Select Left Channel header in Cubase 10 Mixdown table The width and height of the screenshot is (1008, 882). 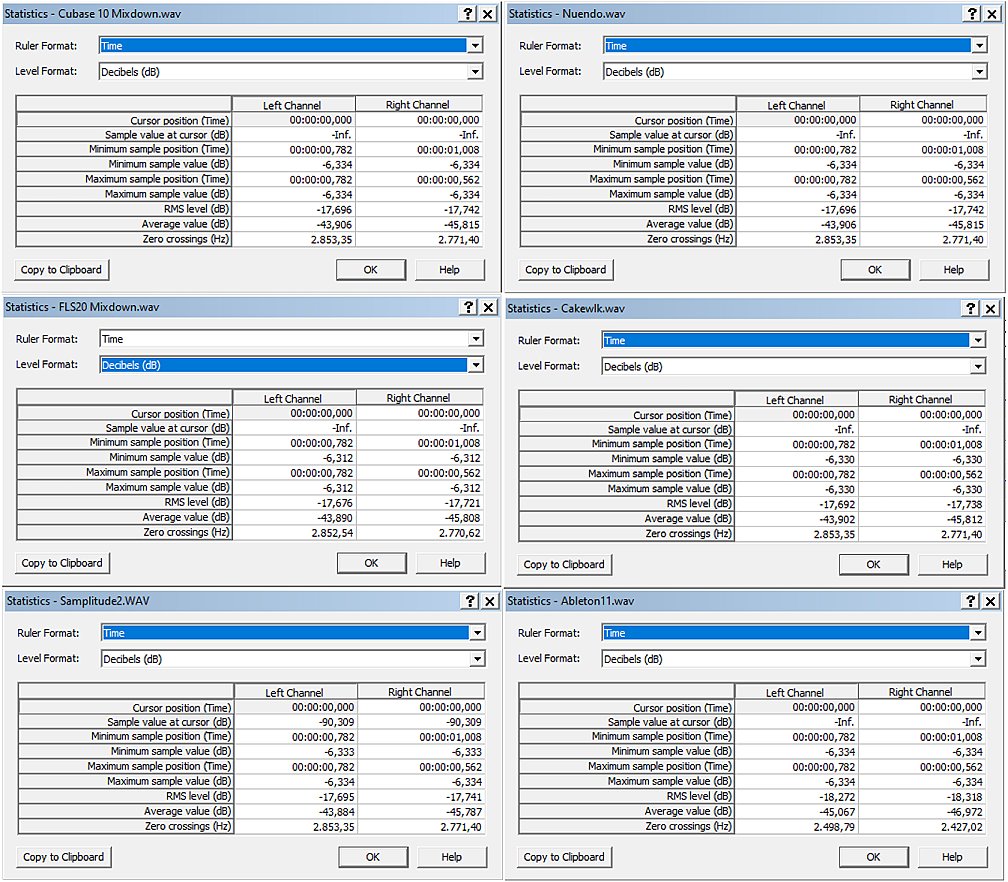click(x=292, y=105)
